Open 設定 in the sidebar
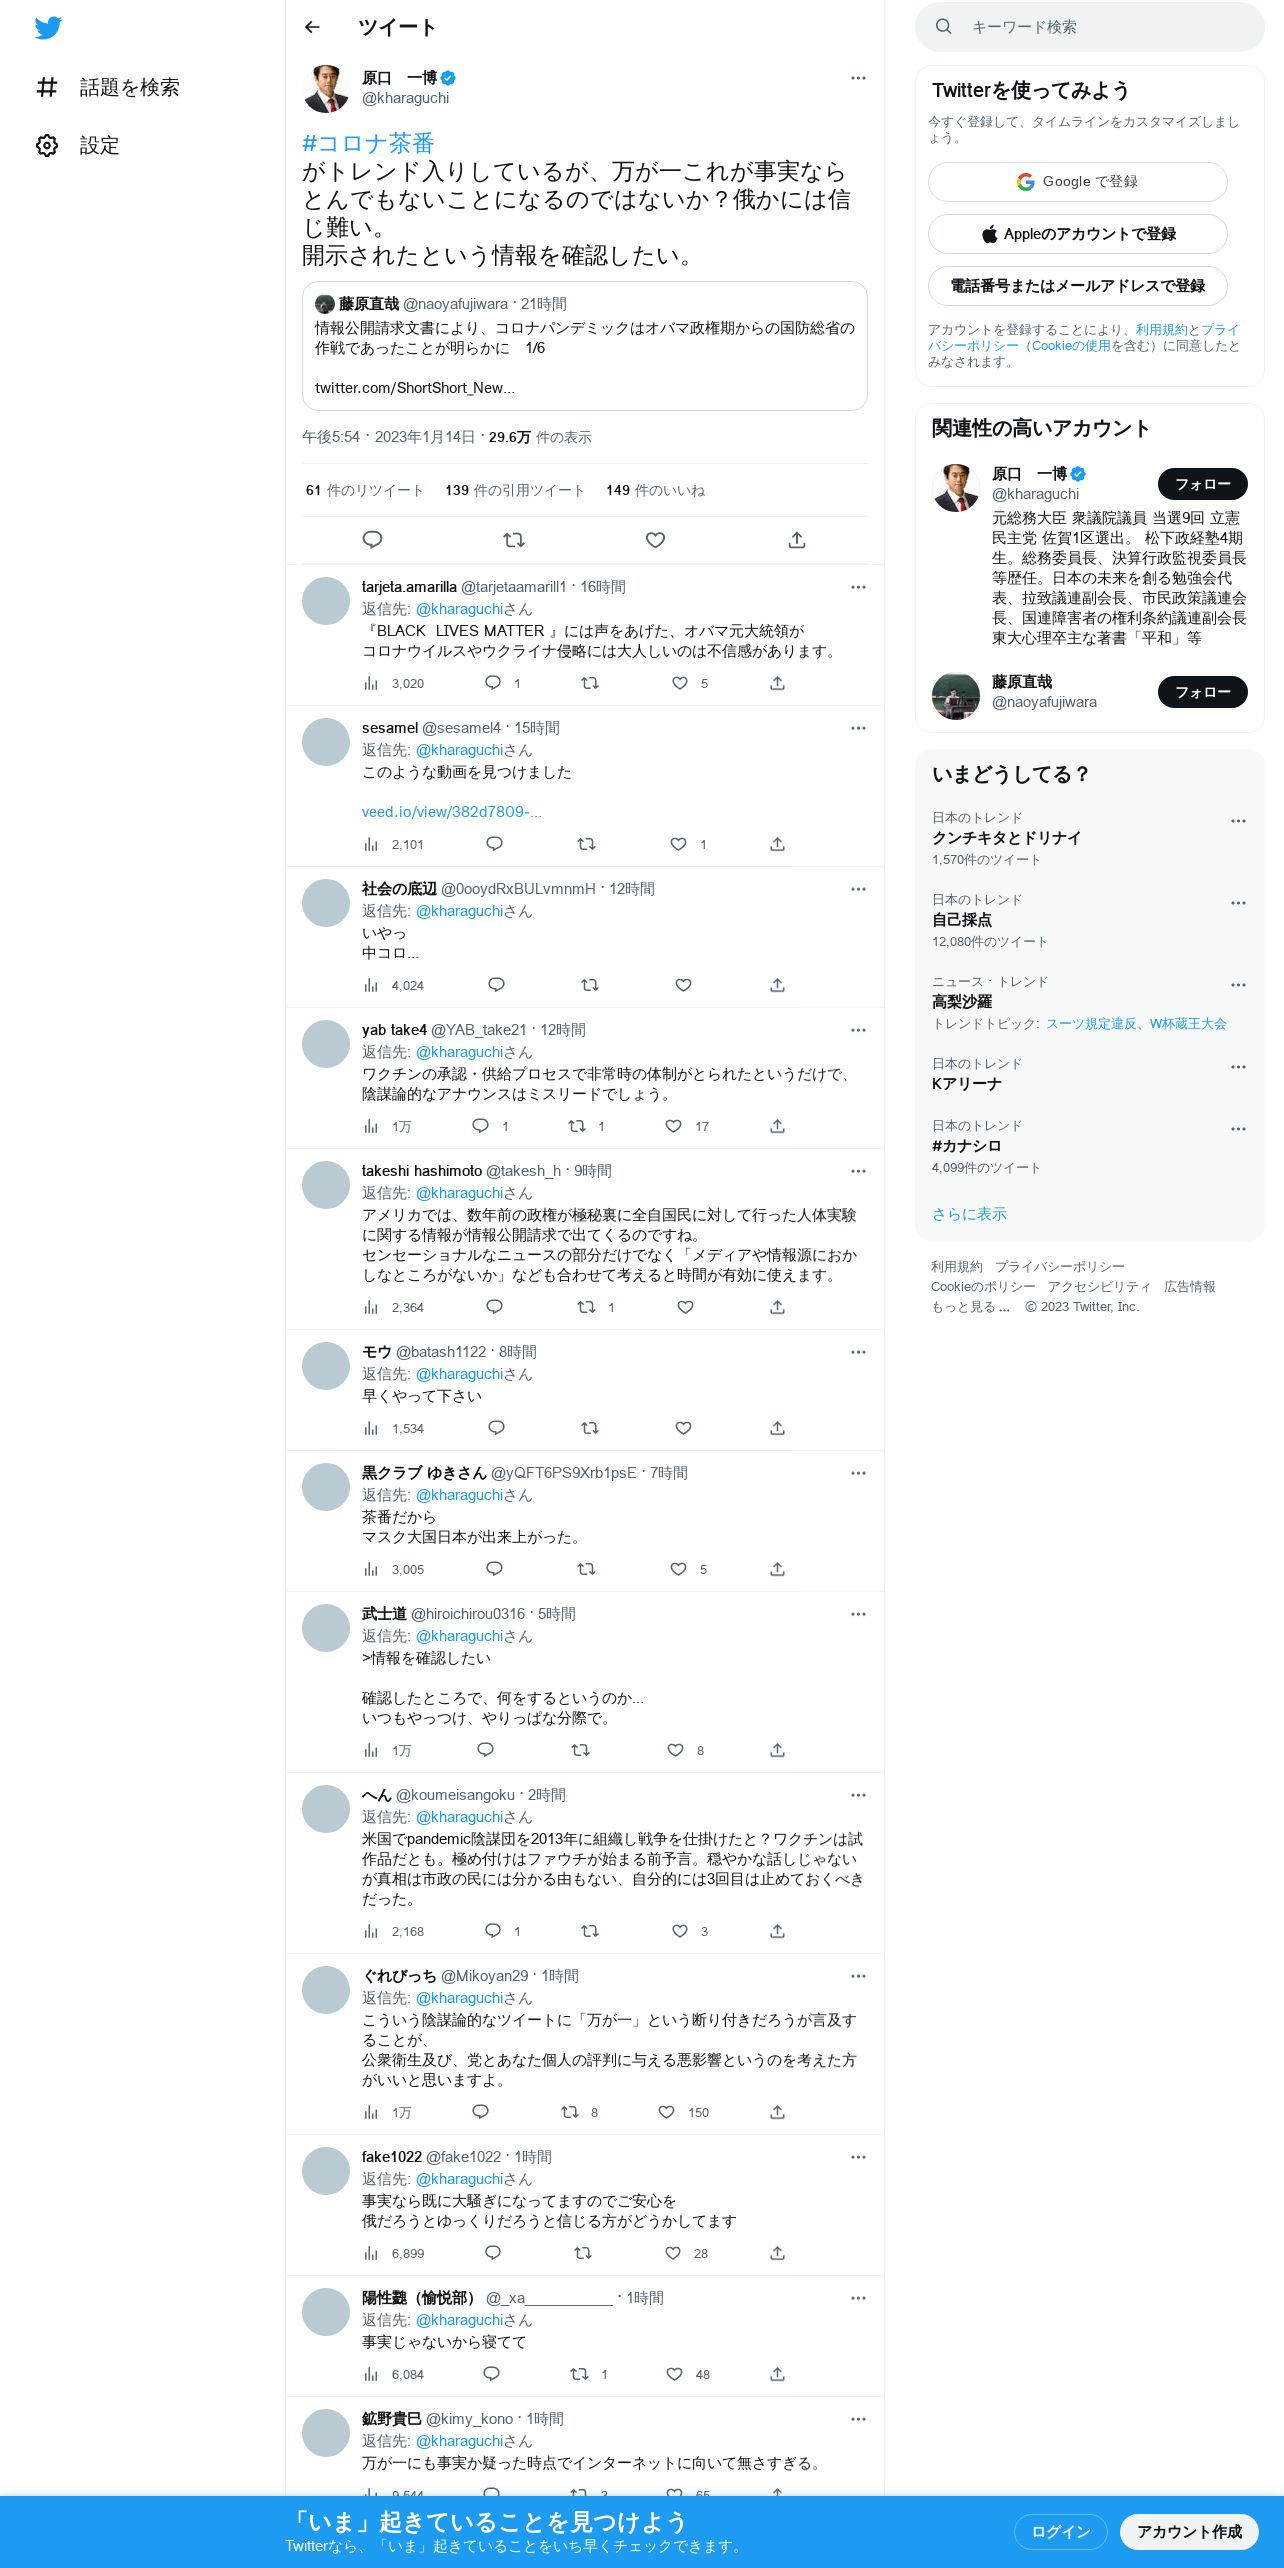This screenshot has width=1284, height=2568. pyautogui.click(x=78, y=145)
